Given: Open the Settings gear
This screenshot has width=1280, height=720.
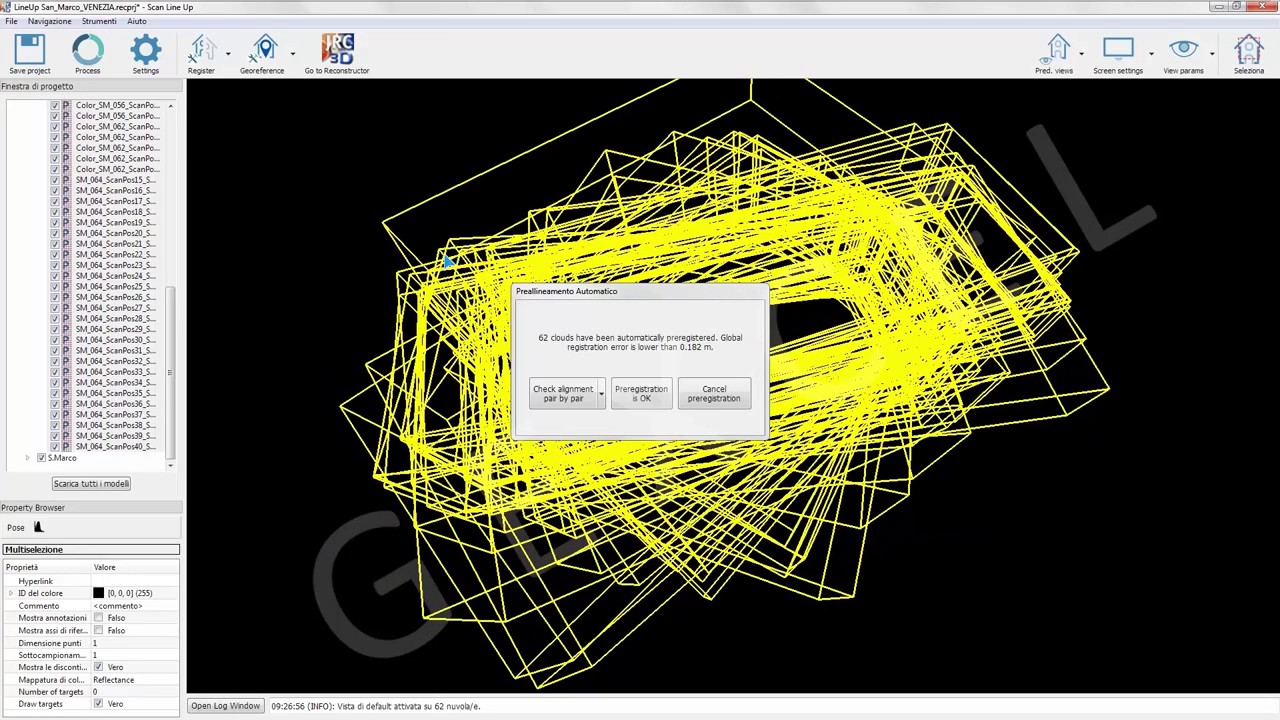Looking at the screenshot, I should pyautogui.click(x=145, y=50).
